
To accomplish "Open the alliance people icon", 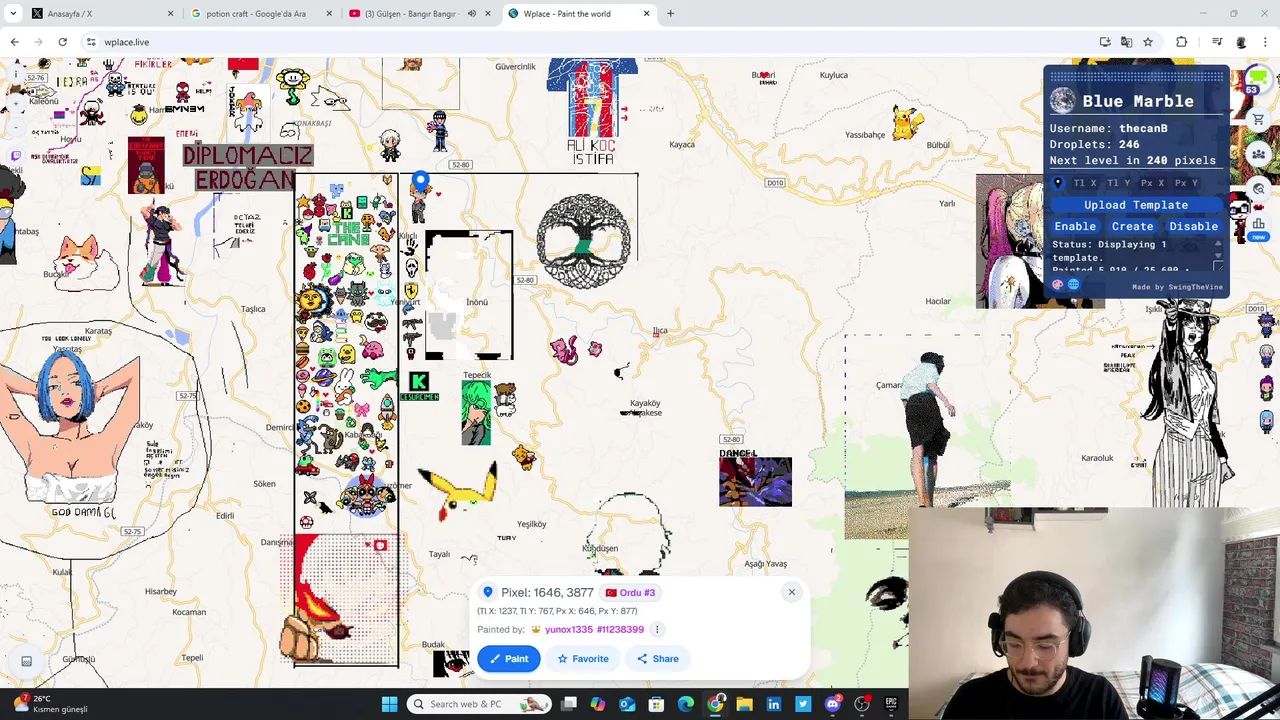I will (x=1258, y=154).
